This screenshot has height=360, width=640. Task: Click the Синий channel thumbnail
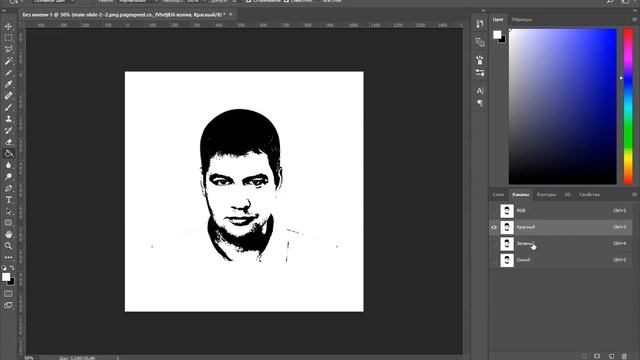click(x=507, y=260)
